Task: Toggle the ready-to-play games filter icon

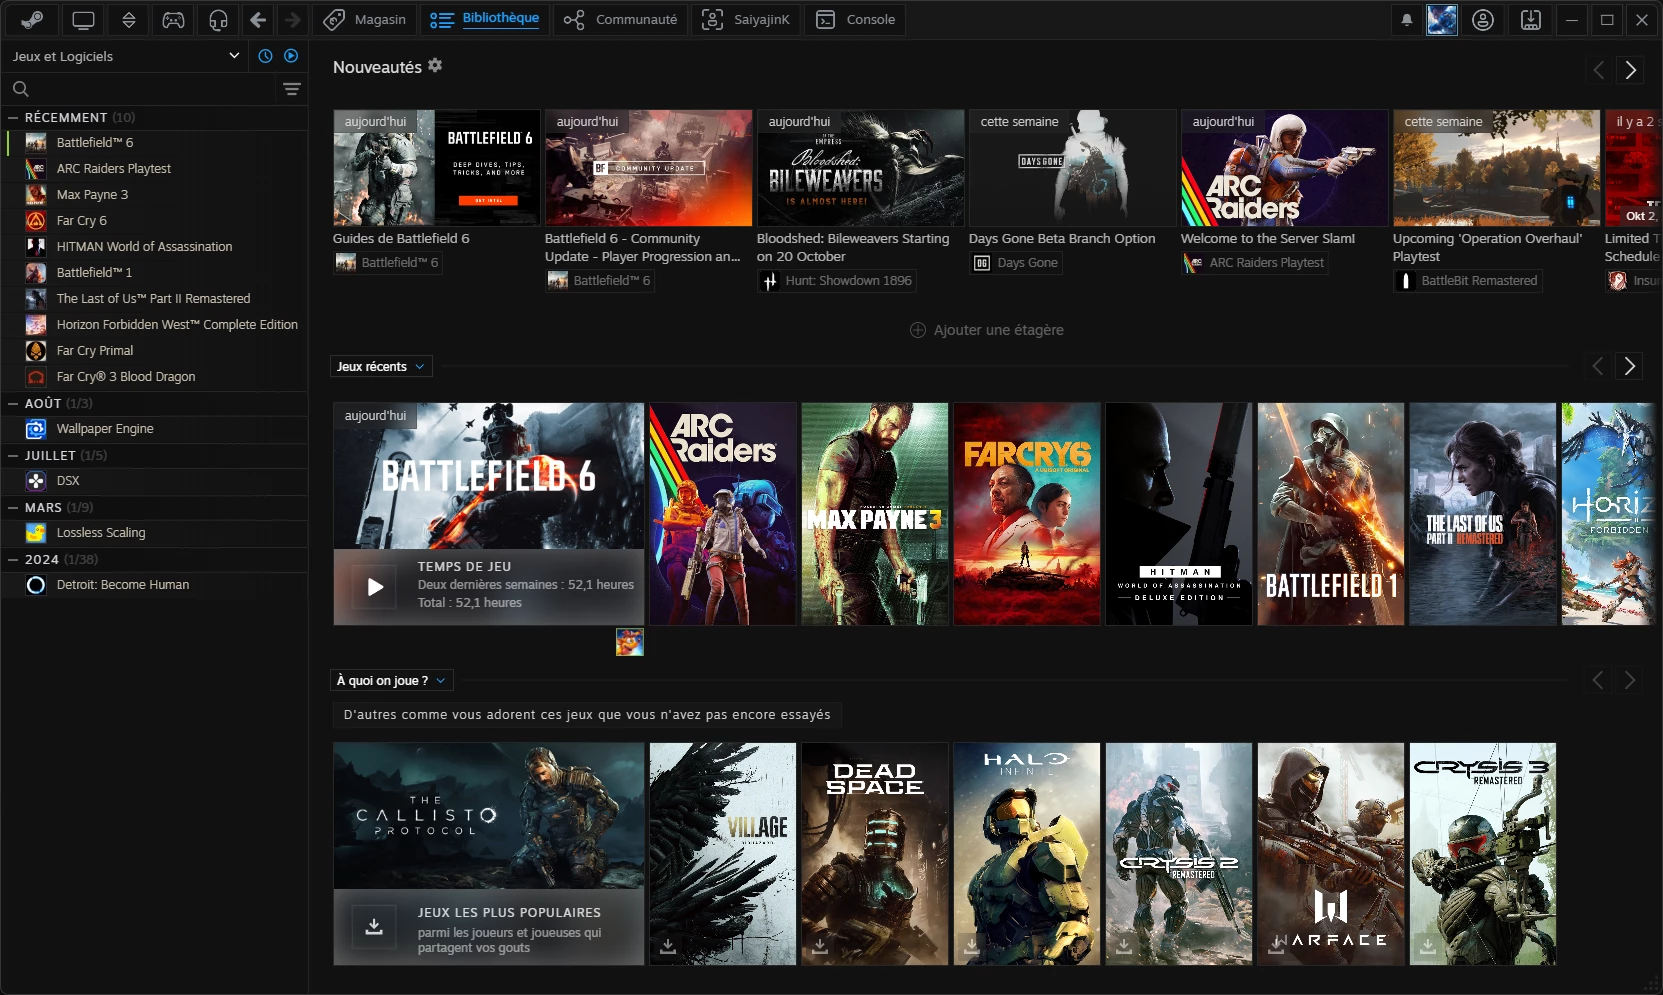Action: pos(291,56)
